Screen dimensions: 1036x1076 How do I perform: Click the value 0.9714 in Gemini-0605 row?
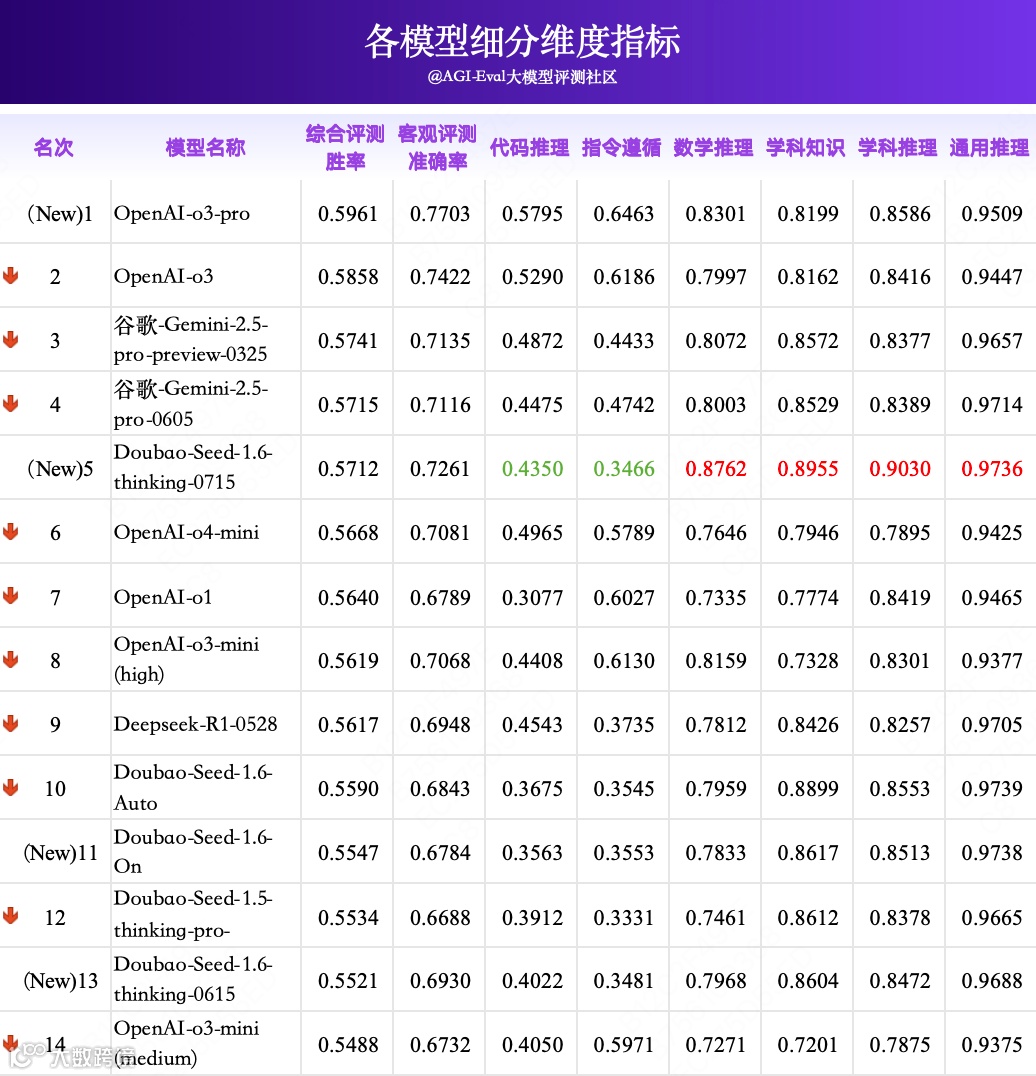(991, 404)
